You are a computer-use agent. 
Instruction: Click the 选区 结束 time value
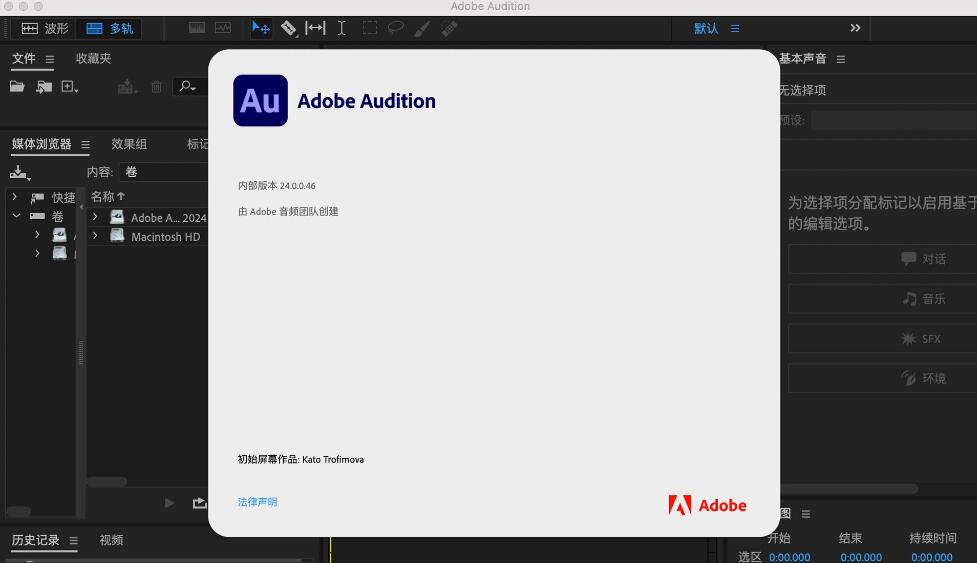coord(861,557)
